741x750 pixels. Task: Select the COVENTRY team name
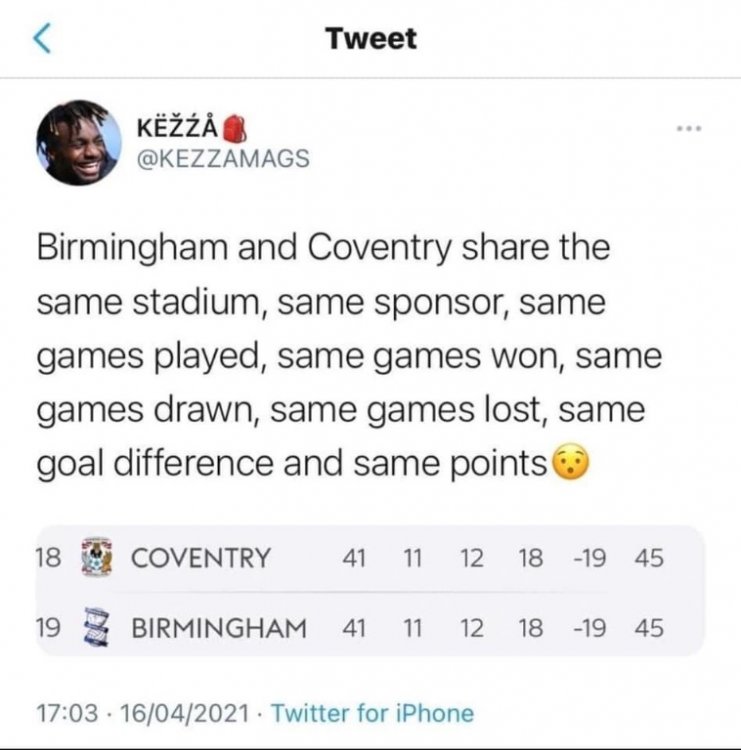tap(201, 558)
